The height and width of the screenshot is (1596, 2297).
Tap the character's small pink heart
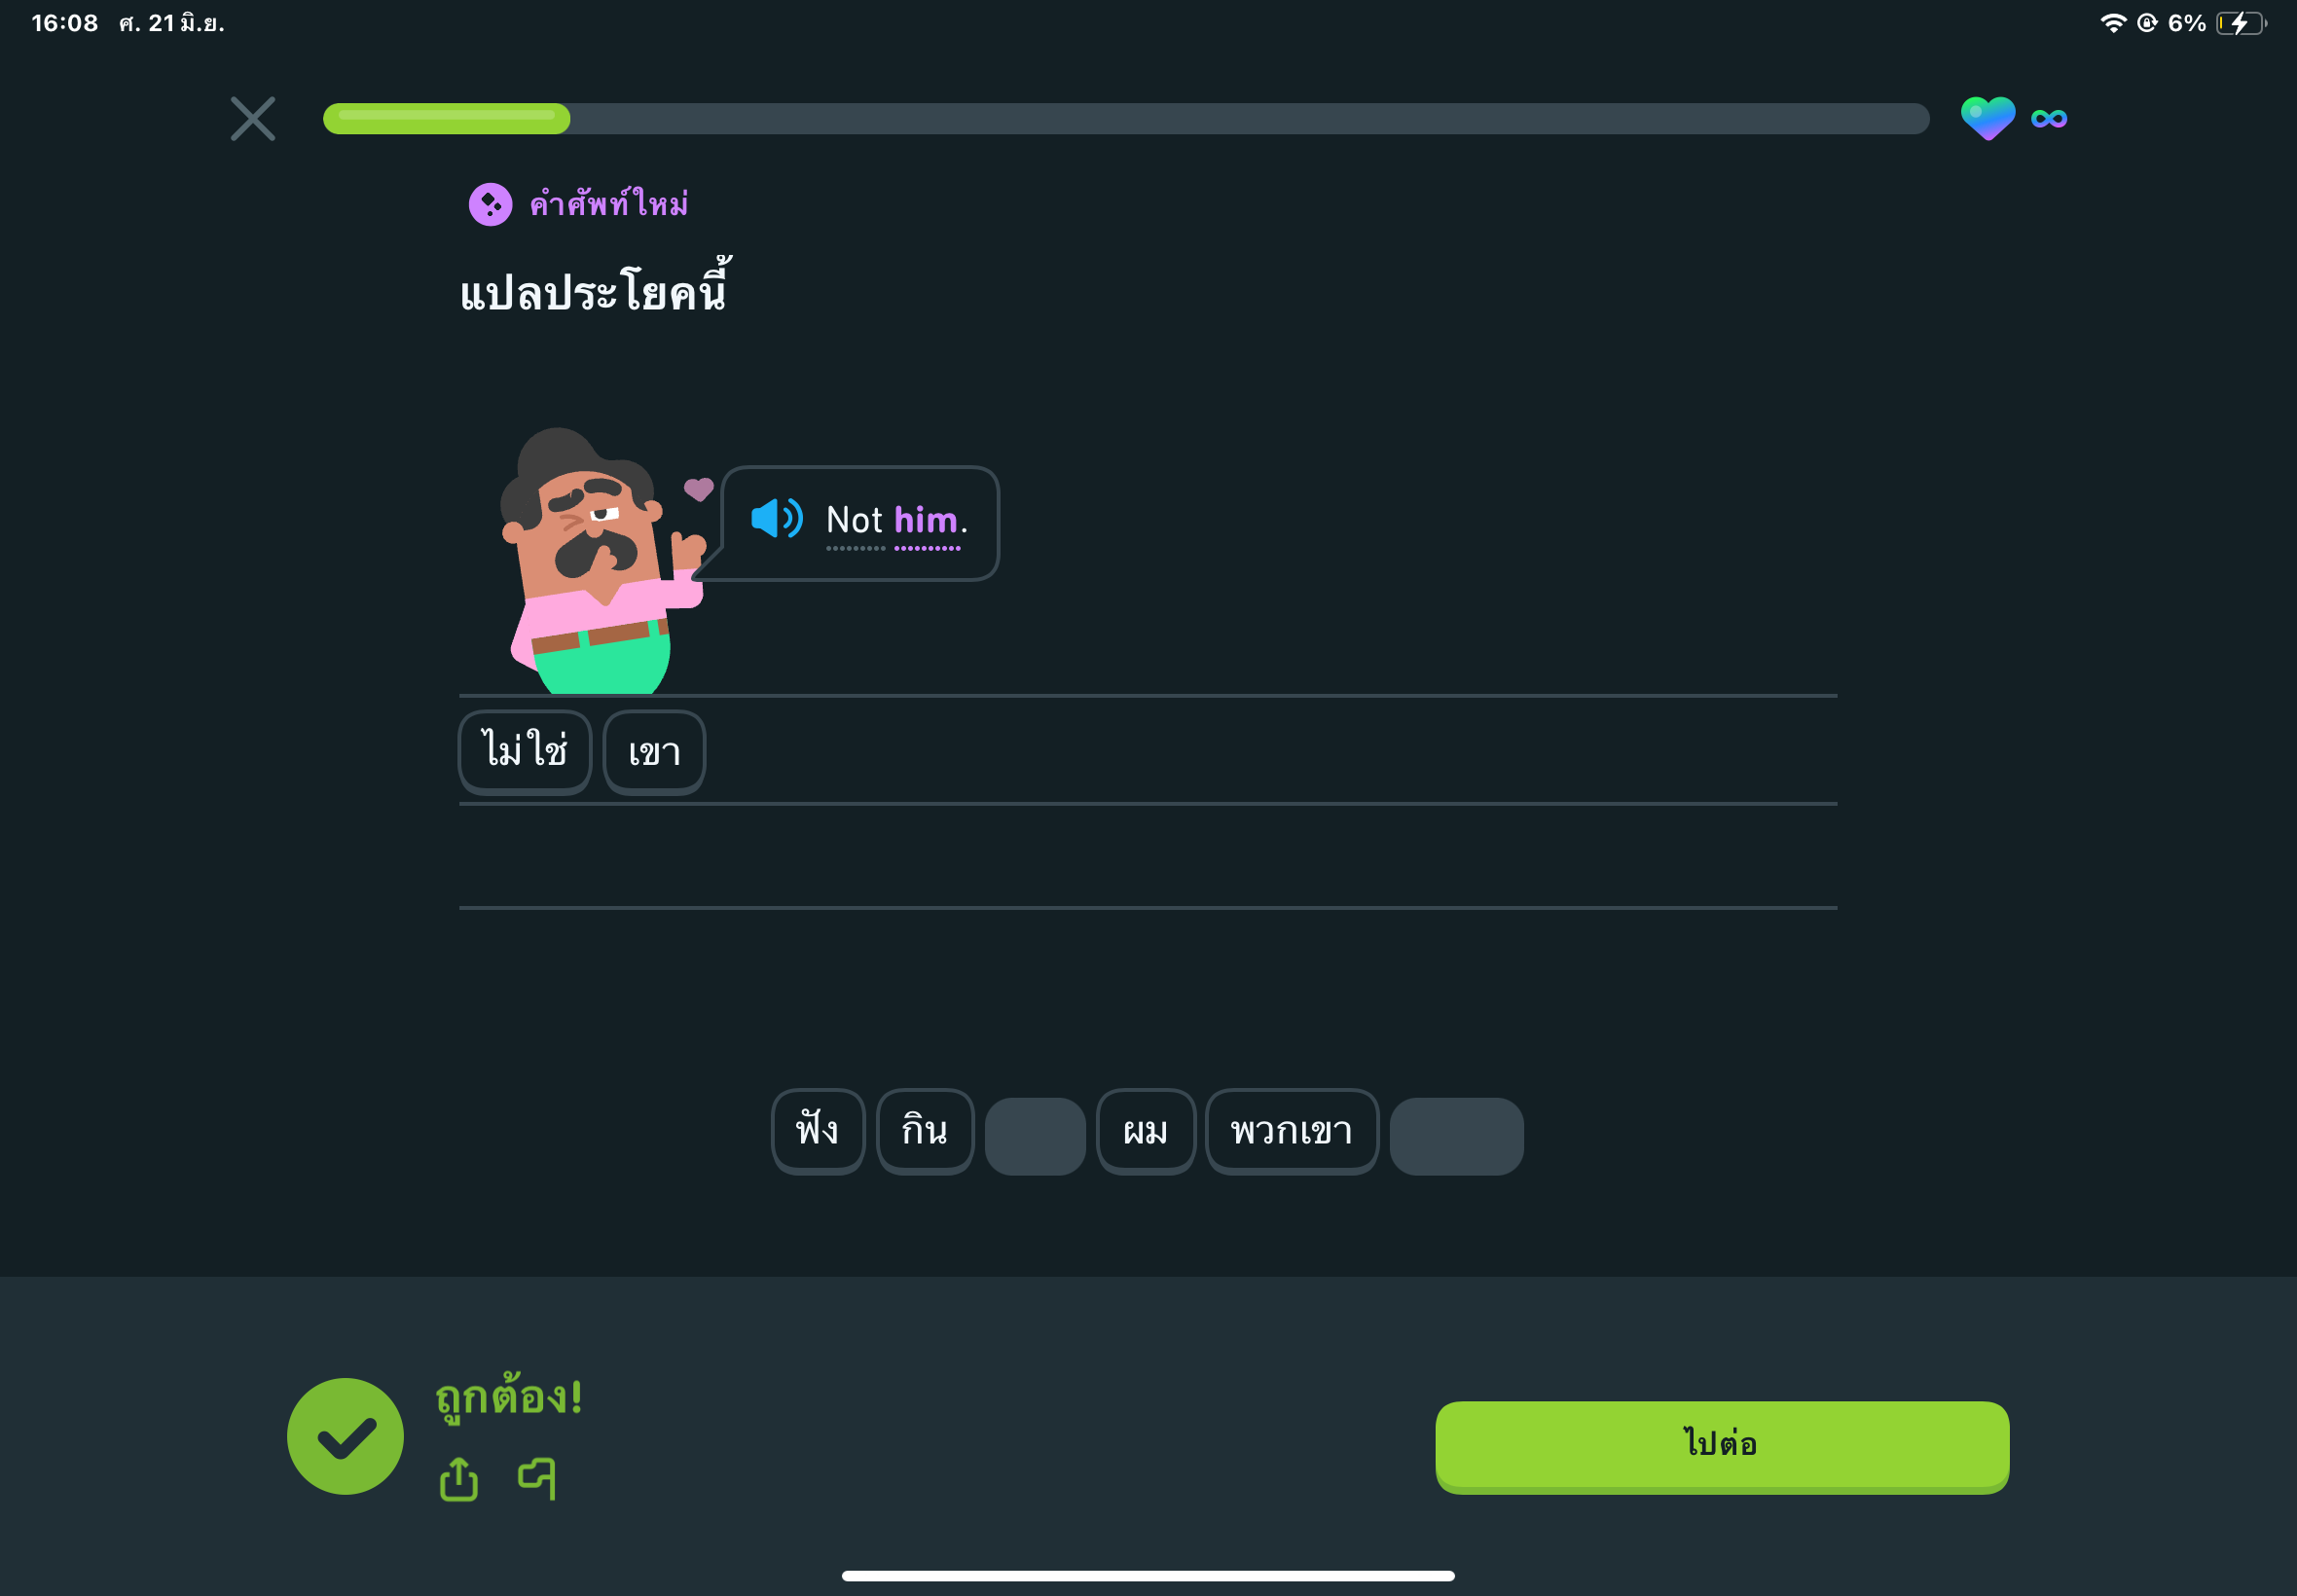pyautogui.click(x=698, y=489)
